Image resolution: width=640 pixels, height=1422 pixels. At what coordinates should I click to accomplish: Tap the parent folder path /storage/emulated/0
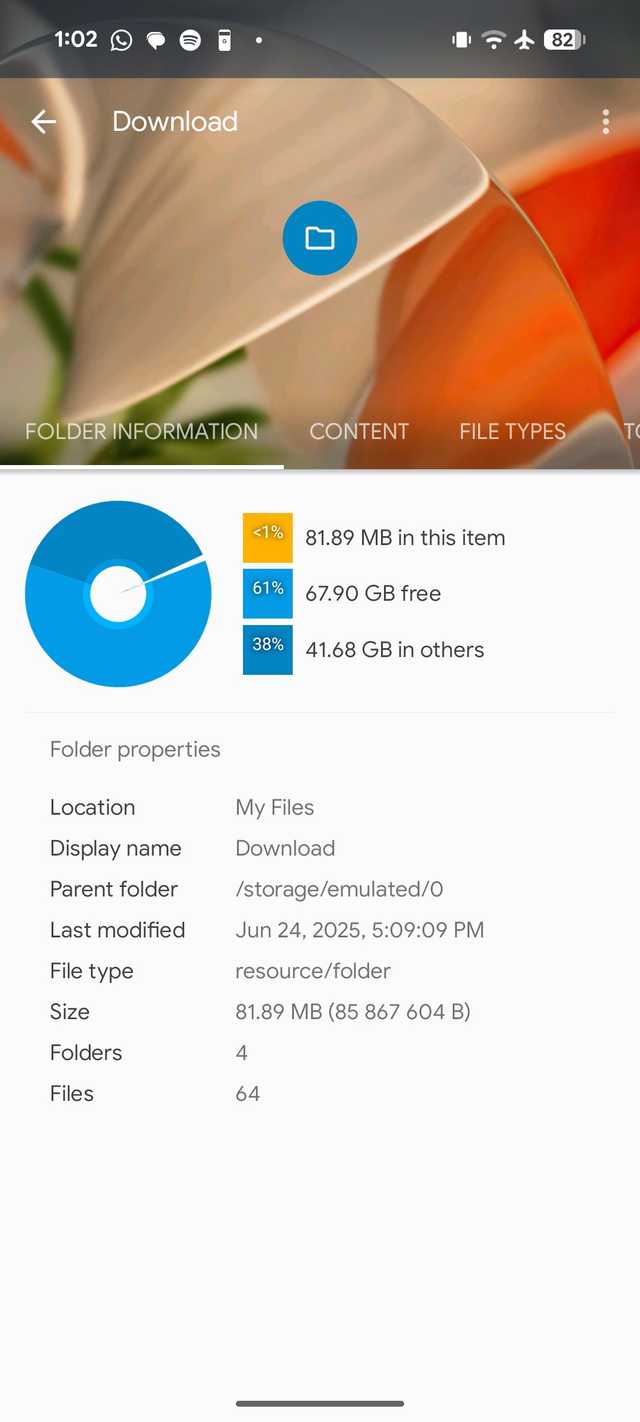(339, 889)
